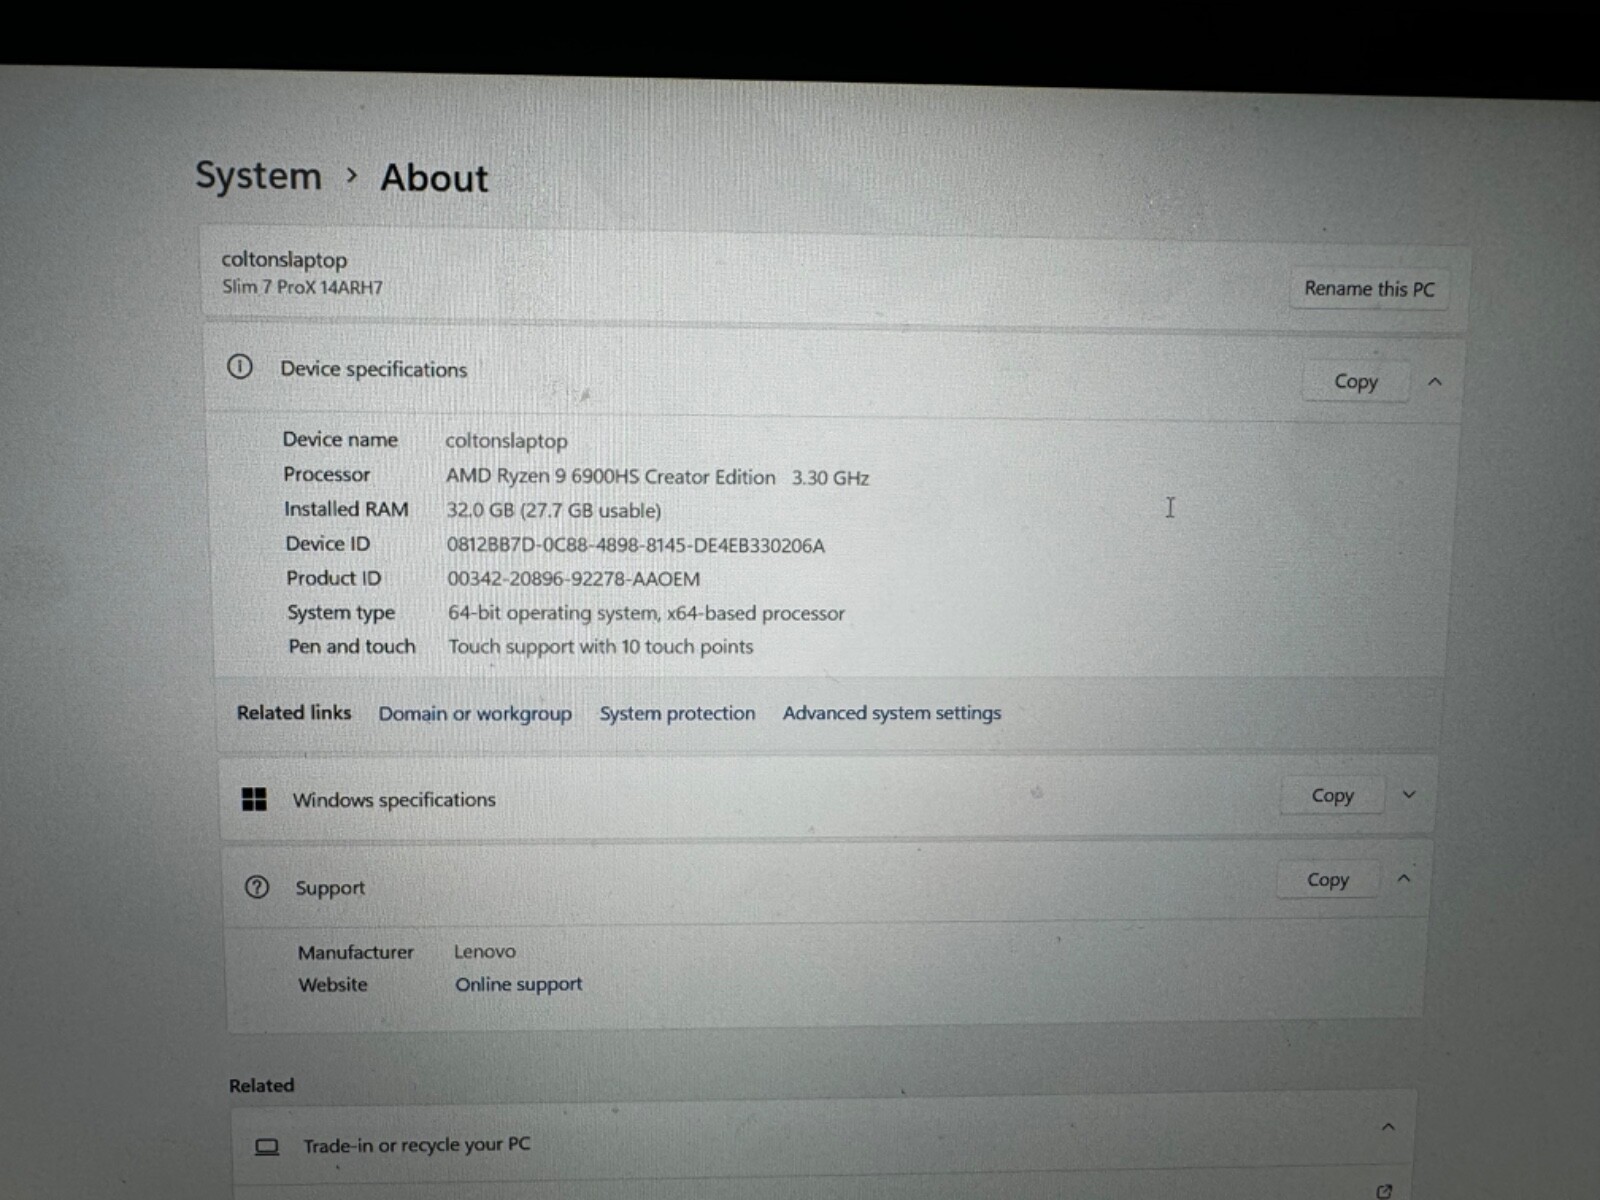Click the Windows specifications header text
The height and width of the screenshot is (1200, 1600).
pyautogui.click(x=394, y=800)
